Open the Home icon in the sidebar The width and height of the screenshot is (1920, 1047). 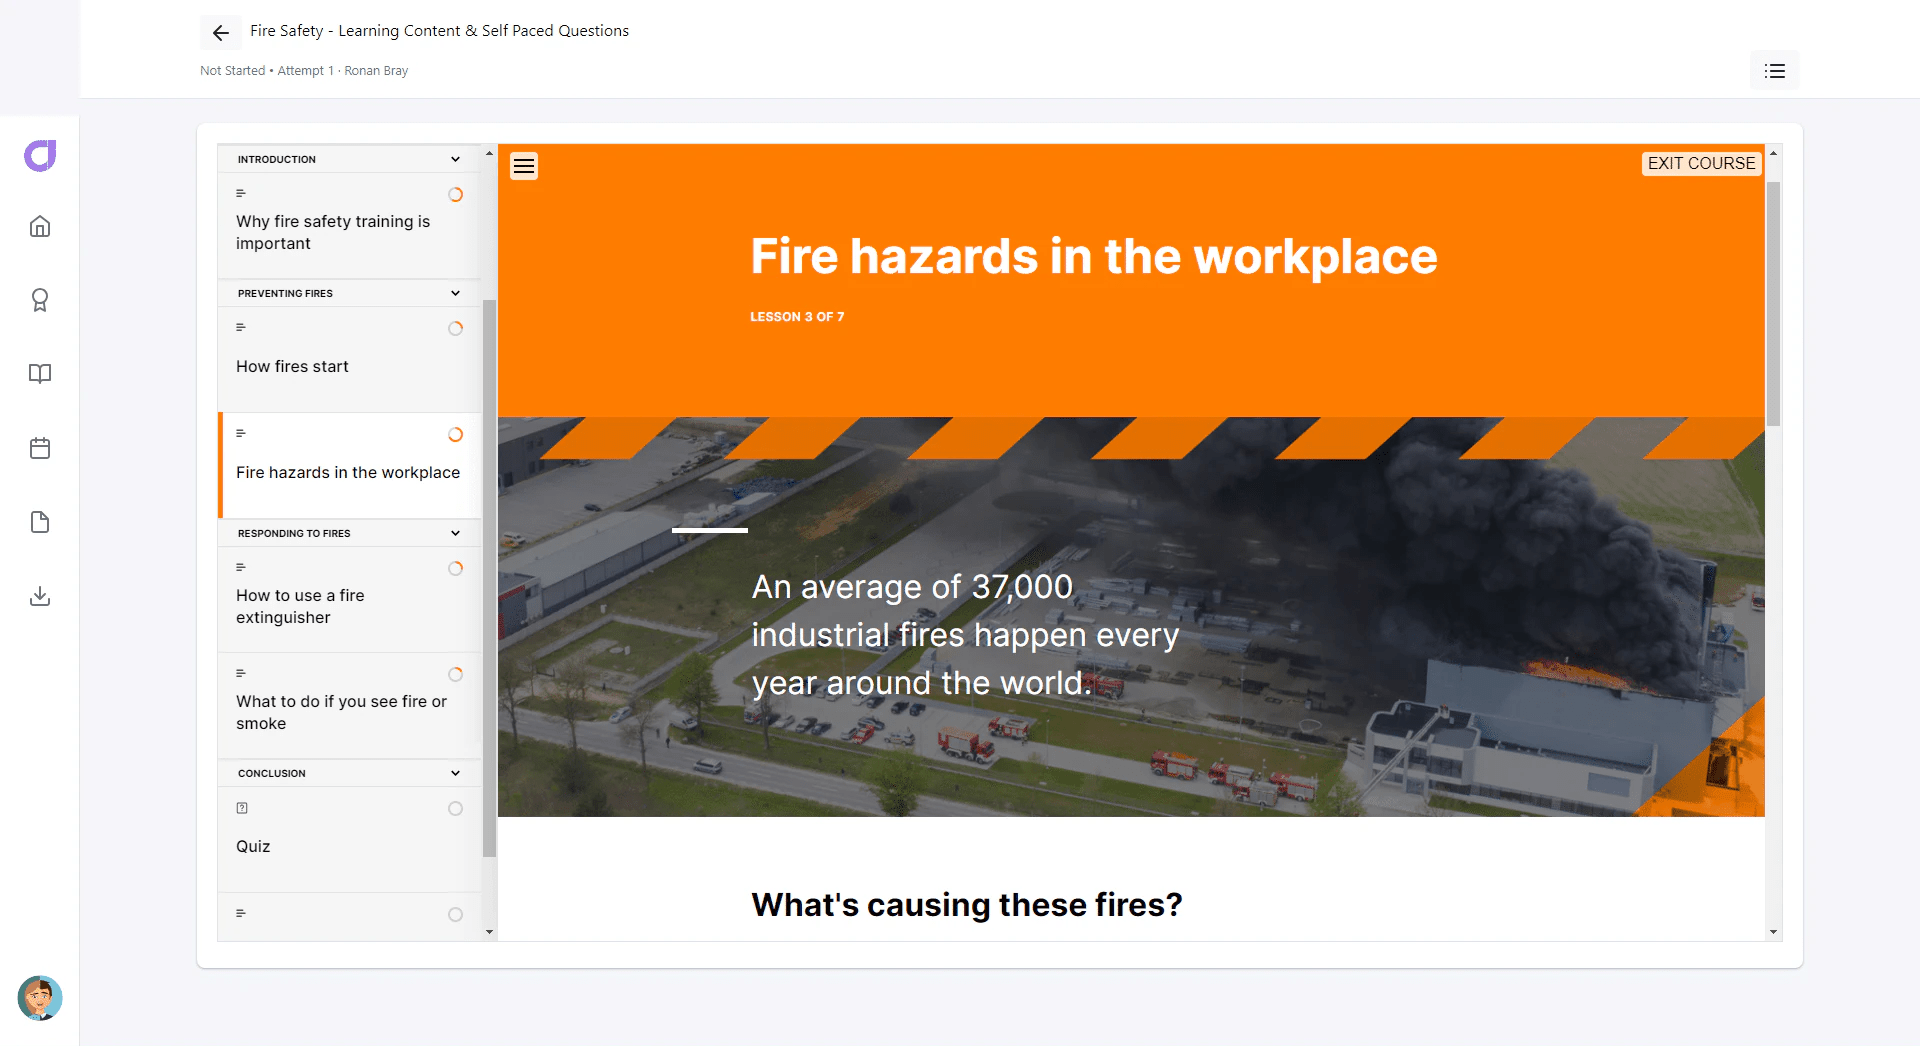[x=40, y=226]
